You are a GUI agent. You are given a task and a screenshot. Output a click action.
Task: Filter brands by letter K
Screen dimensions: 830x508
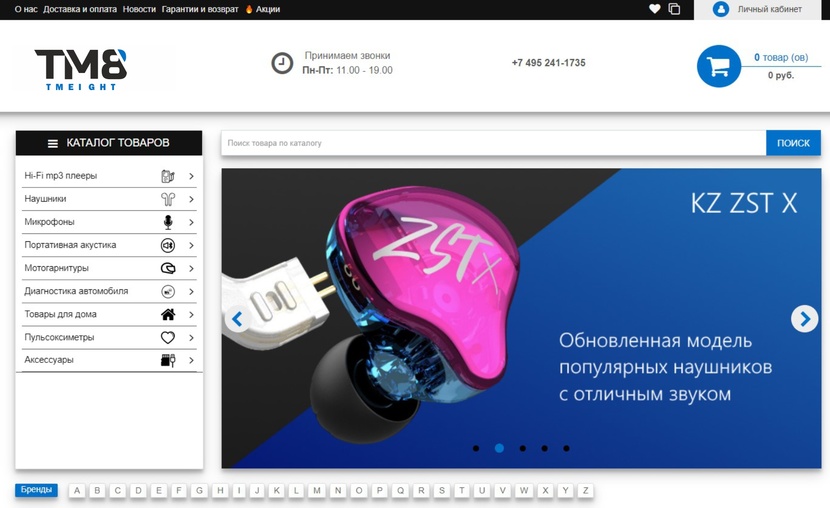(276, 491)
